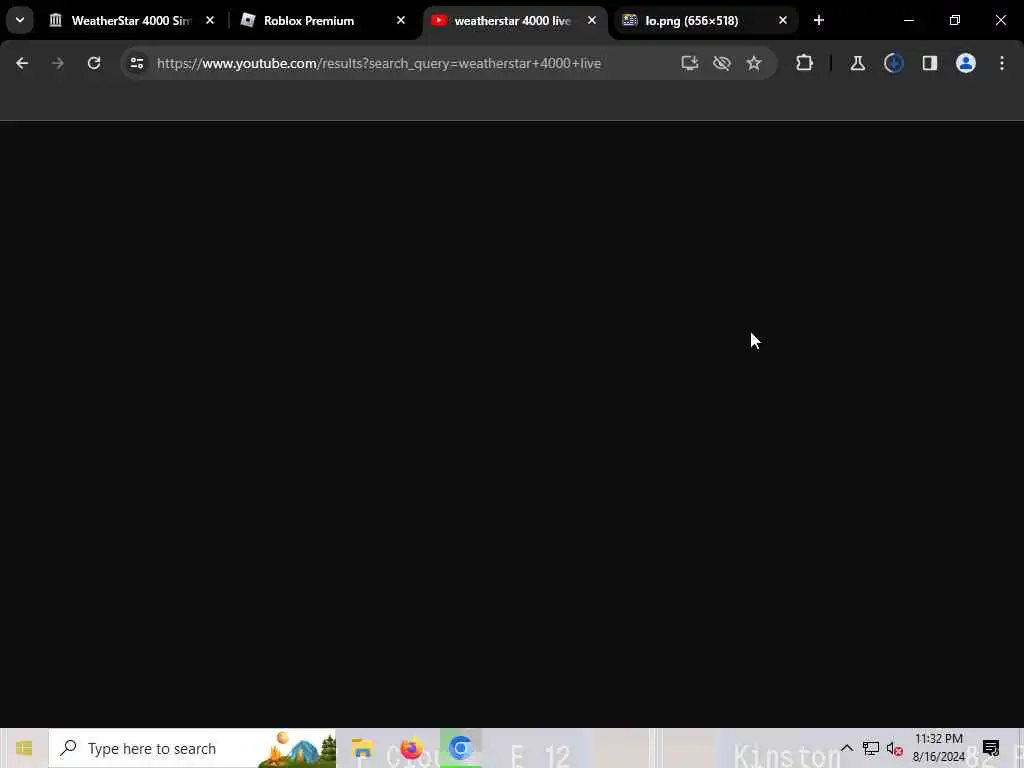
Task: Go back to the previous page
Action: (22, 63)
